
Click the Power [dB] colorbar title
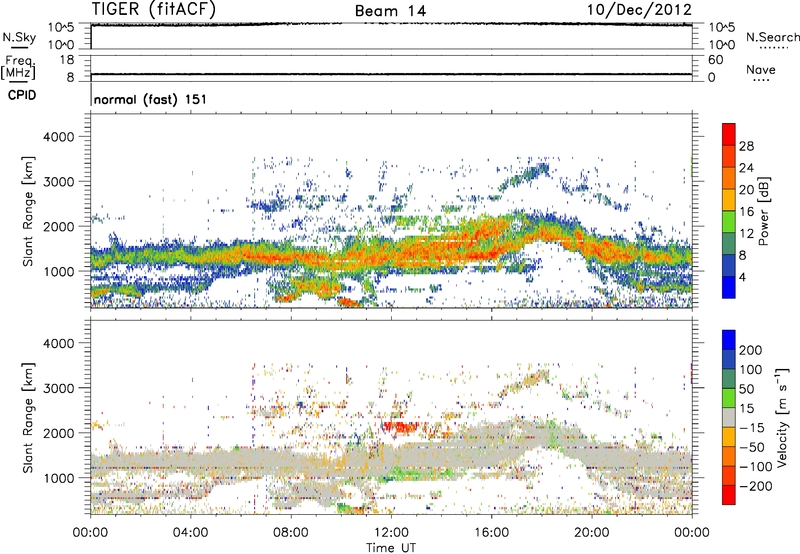763,211
